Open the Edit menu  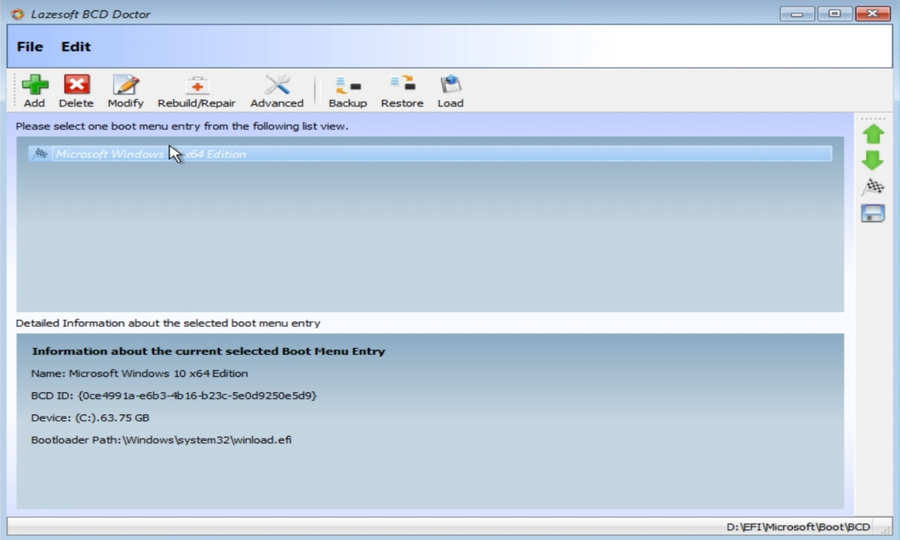76,46
